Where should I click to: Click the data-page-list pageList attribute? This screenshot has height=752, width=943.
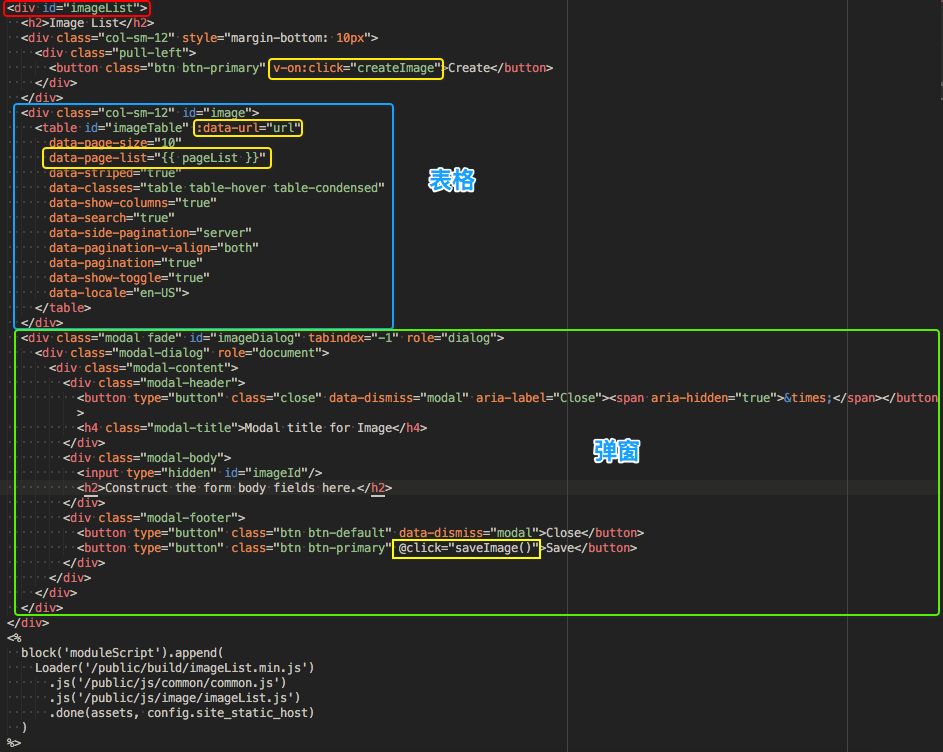coord(157,158)
